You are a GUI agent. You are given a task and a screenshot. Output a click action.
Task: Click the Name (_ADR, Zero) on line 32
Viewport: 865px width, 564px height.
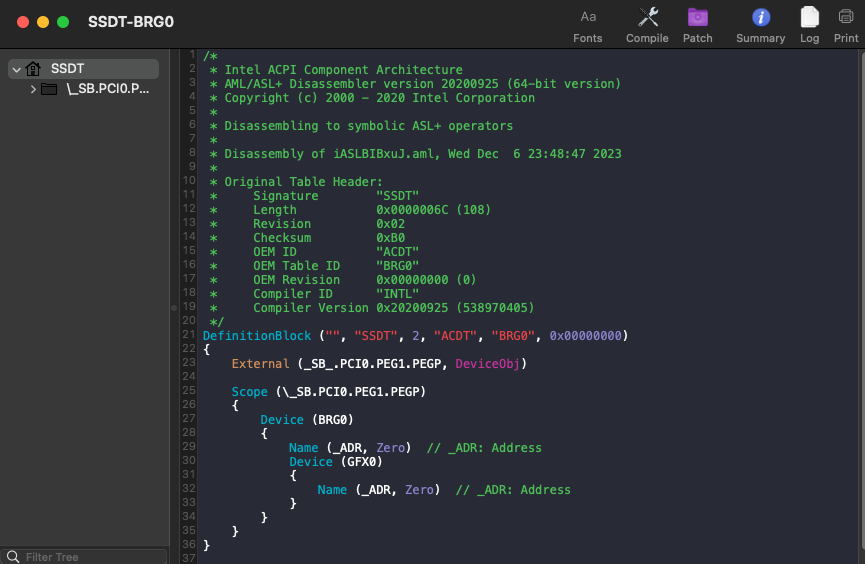point(379,490)
